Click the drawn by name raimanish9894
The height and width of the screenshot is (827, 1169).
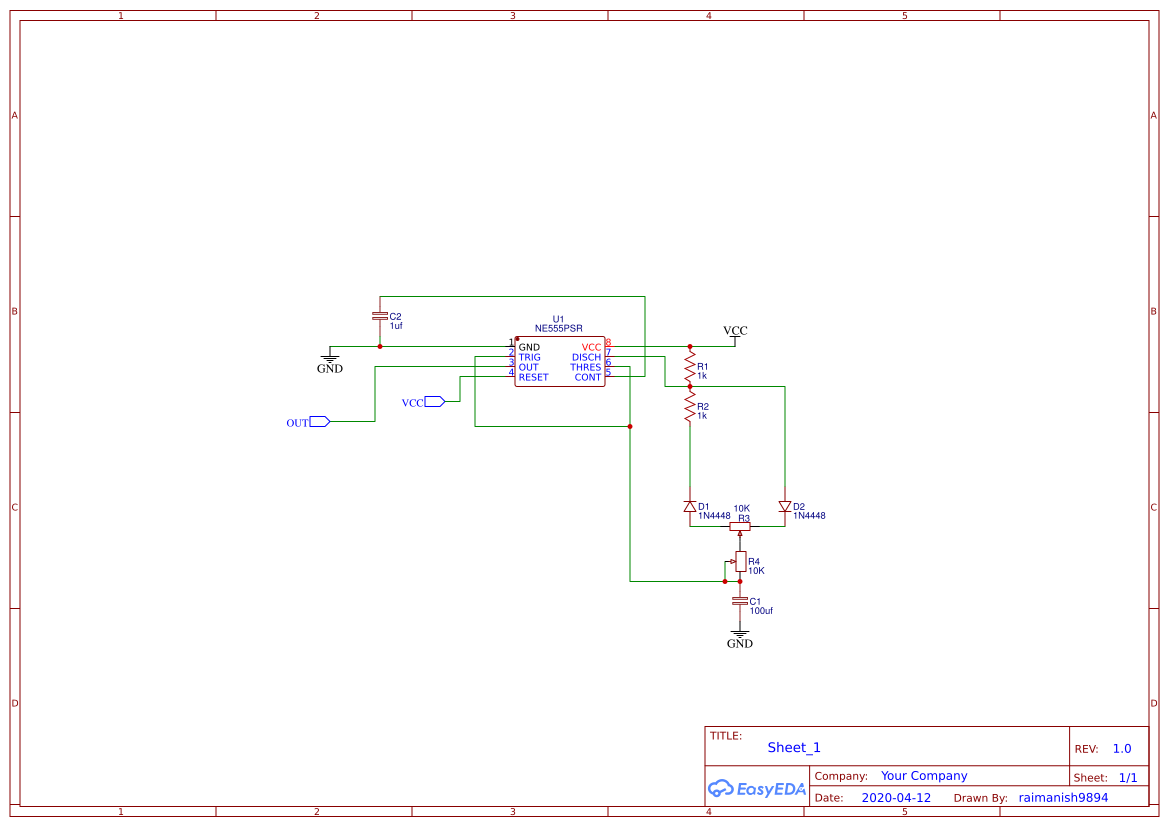pyautogui.click(x=1062, y=797)
